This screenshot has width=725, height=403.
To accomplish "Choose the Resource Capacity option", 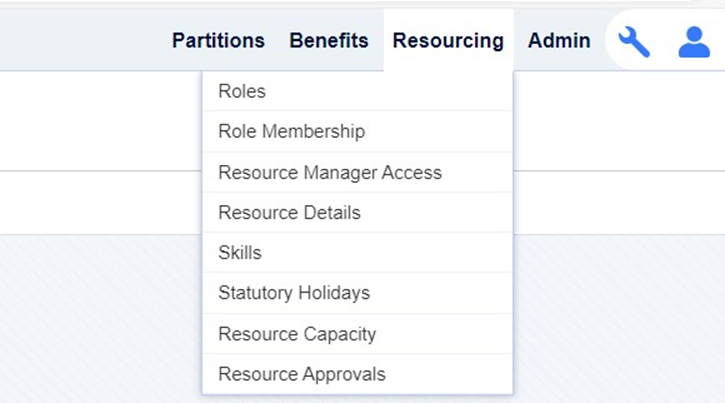I will tap(357, 334).
